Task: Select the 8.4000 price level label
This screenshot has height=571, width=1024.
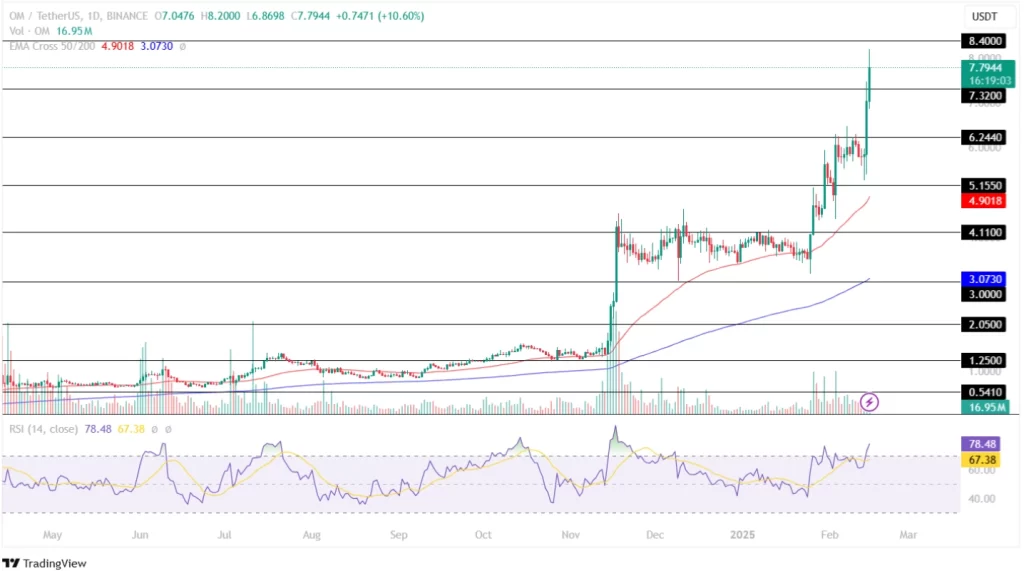Action: click(x=985, y=41)
